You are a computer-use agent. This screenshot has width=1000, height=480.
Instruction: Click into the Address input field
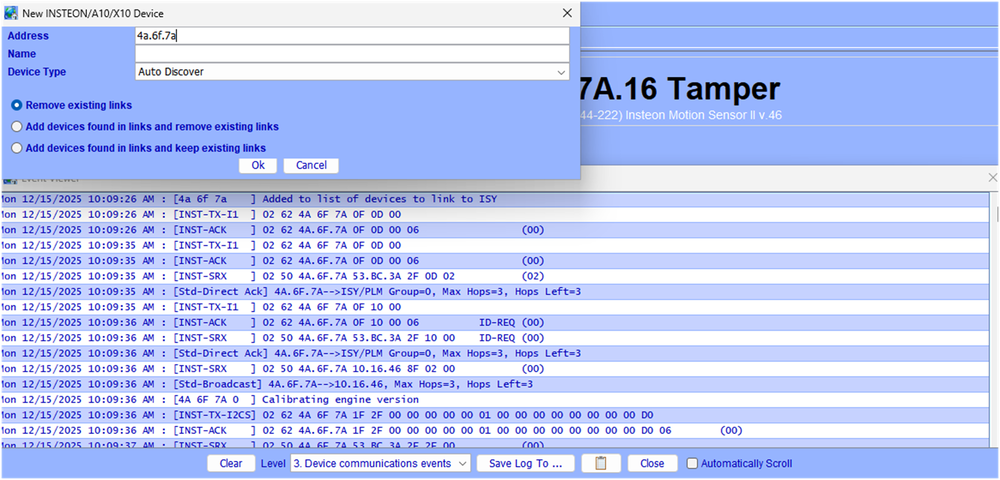[352, 36]
